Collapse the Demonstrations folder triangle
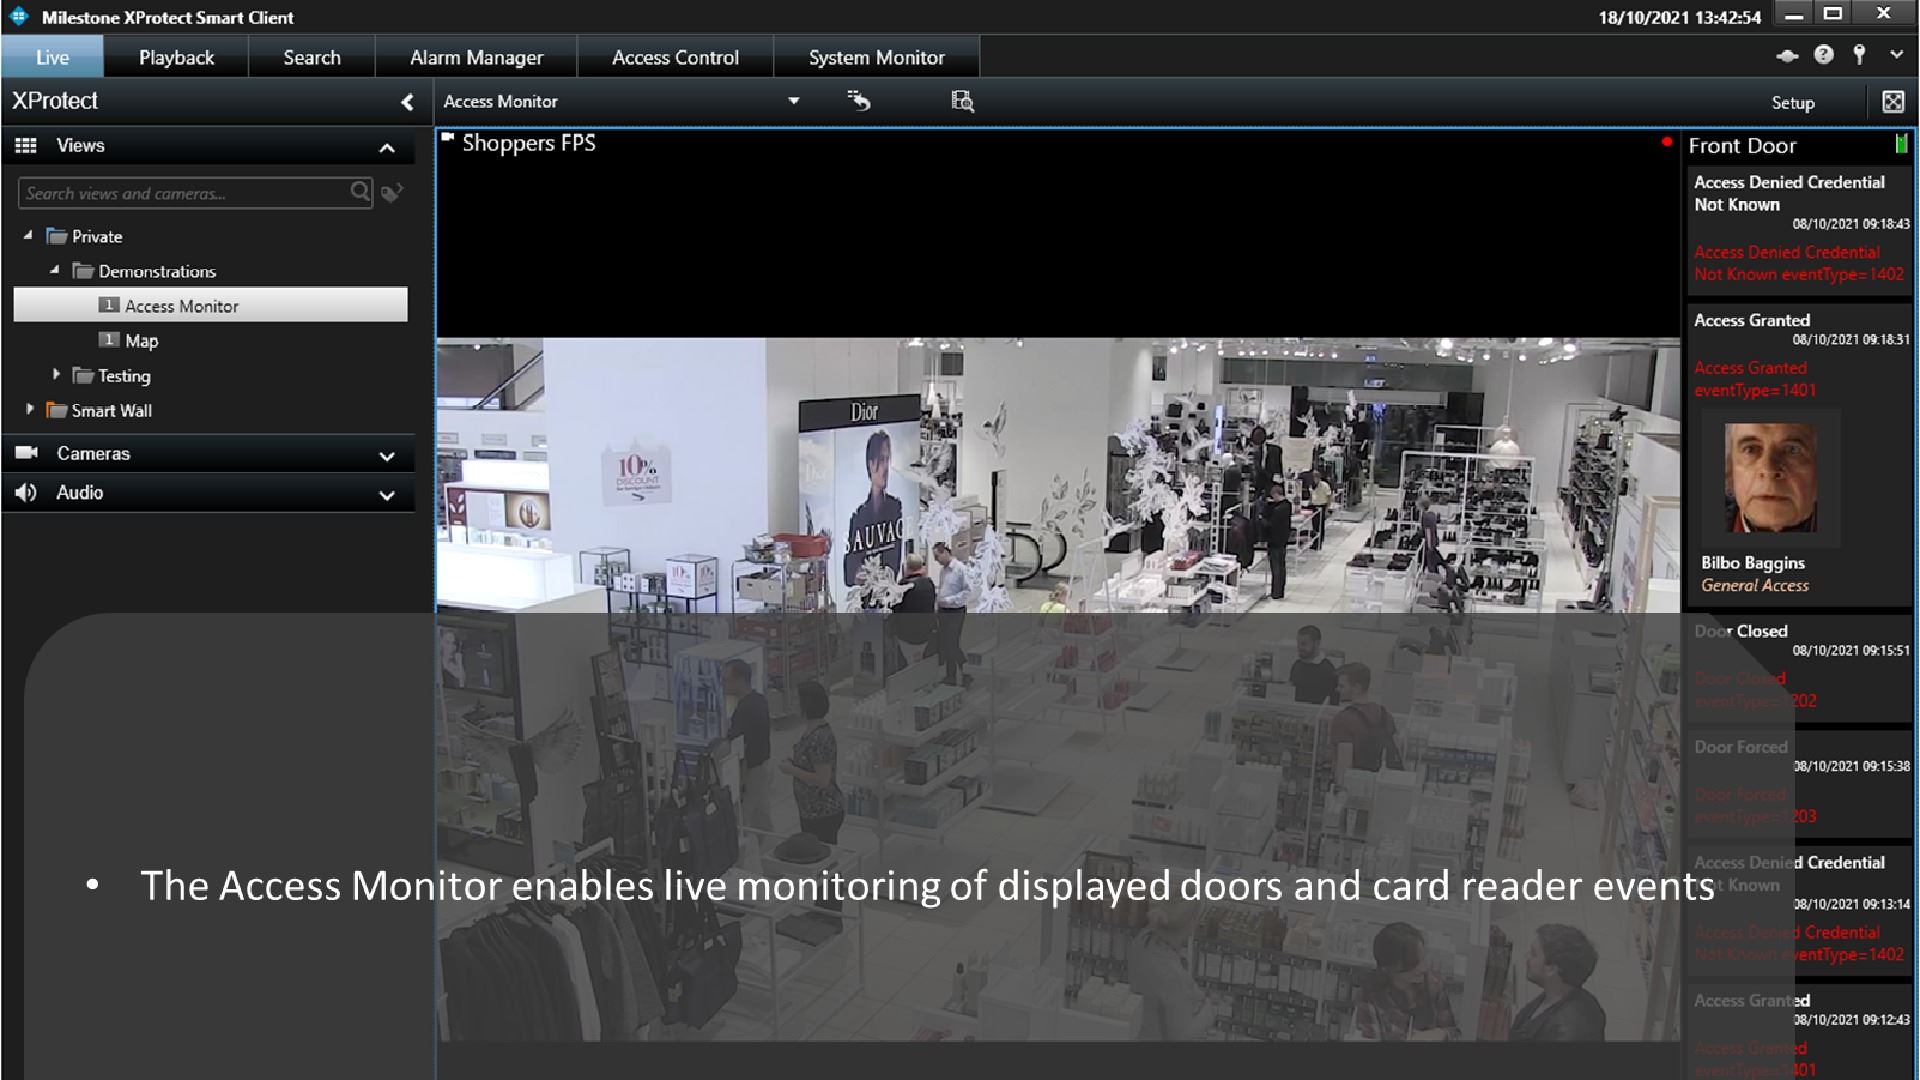 55,270
